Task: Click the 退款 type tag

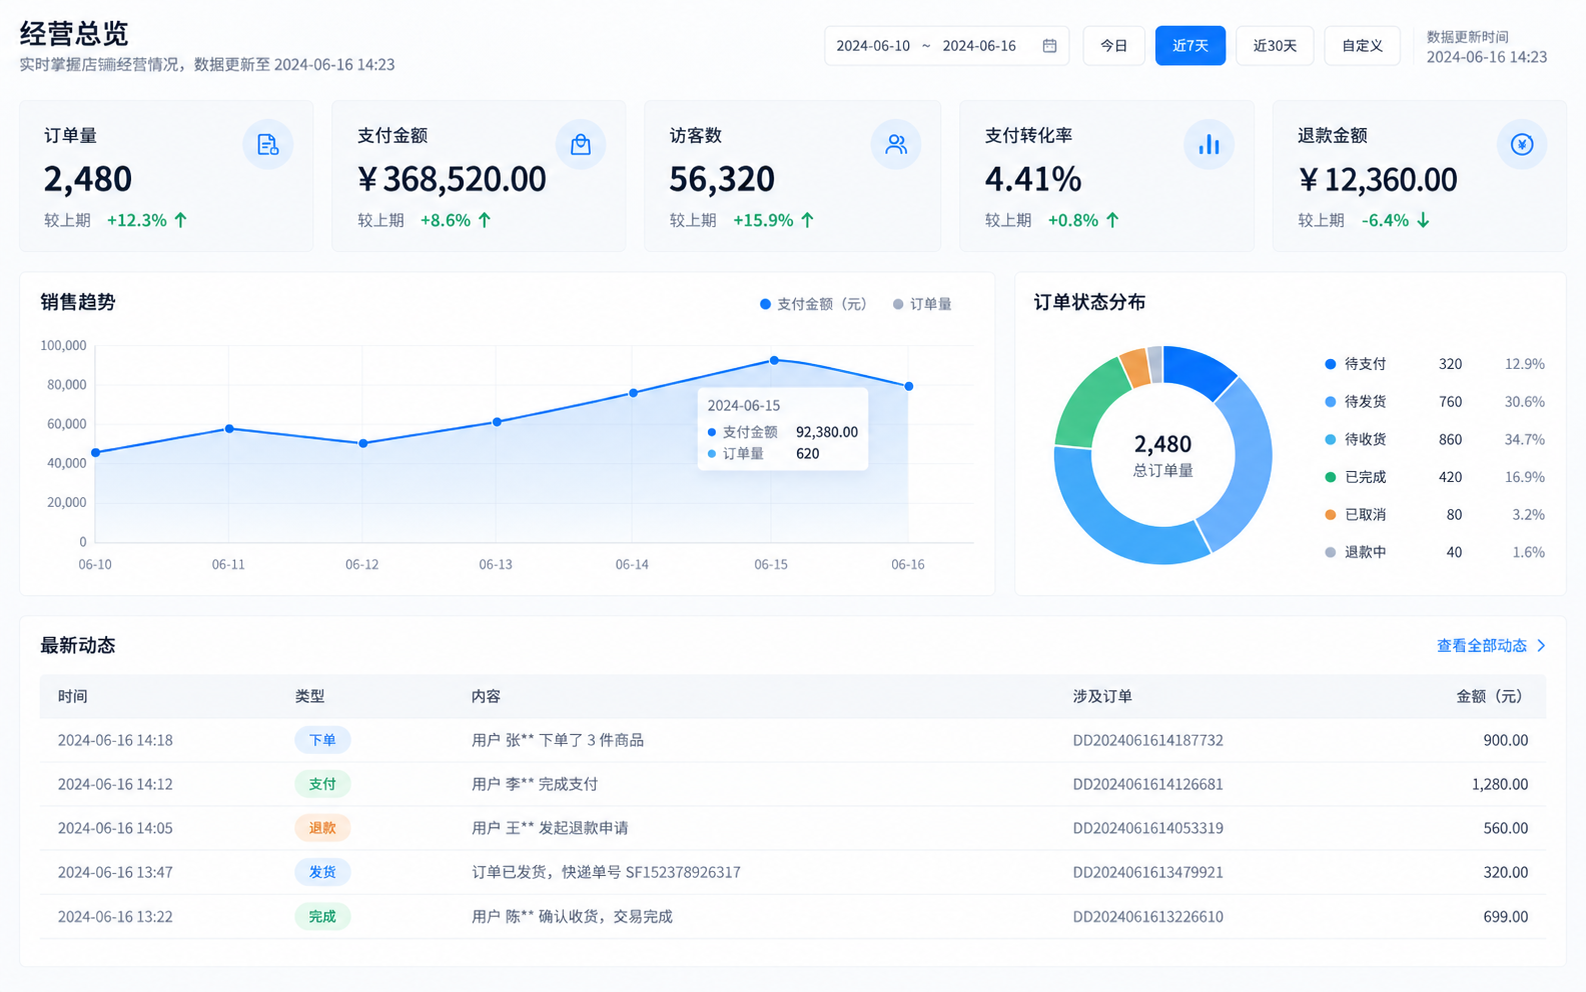Action: point(322,829)
